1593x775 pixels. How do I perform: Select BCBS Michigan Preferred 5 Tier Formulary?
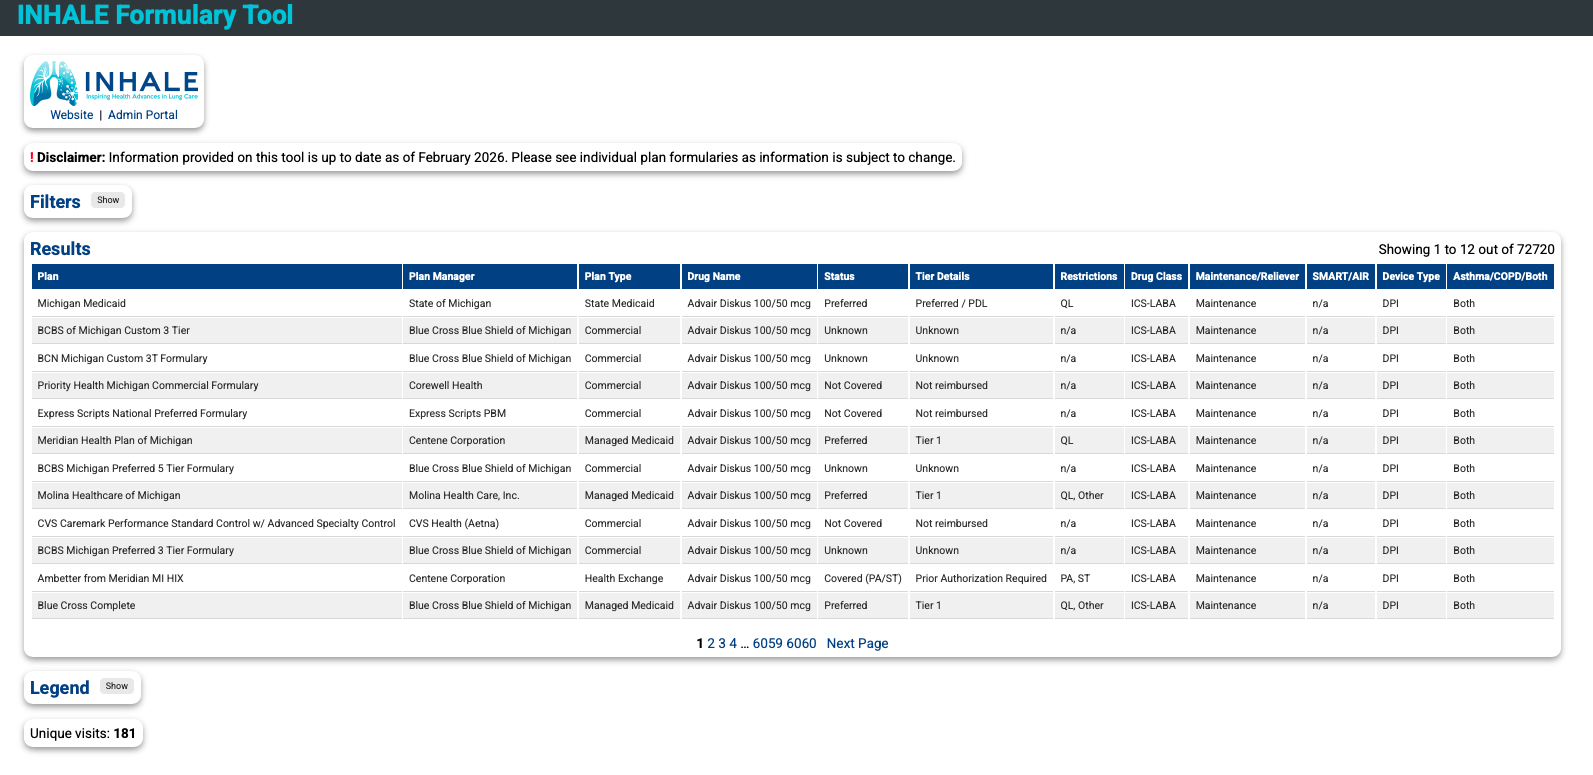(x=793, y=468)
